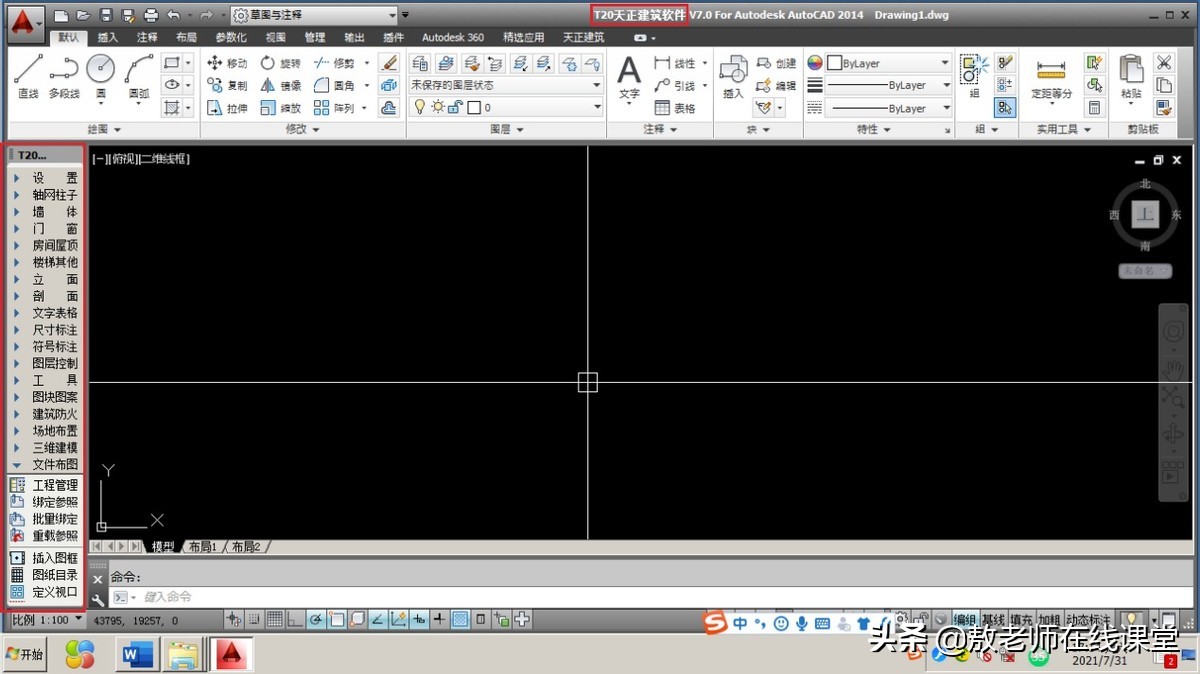Click the 文字 (Text) annotation tool
1200x674 pixels.
[x=628, y=77]
